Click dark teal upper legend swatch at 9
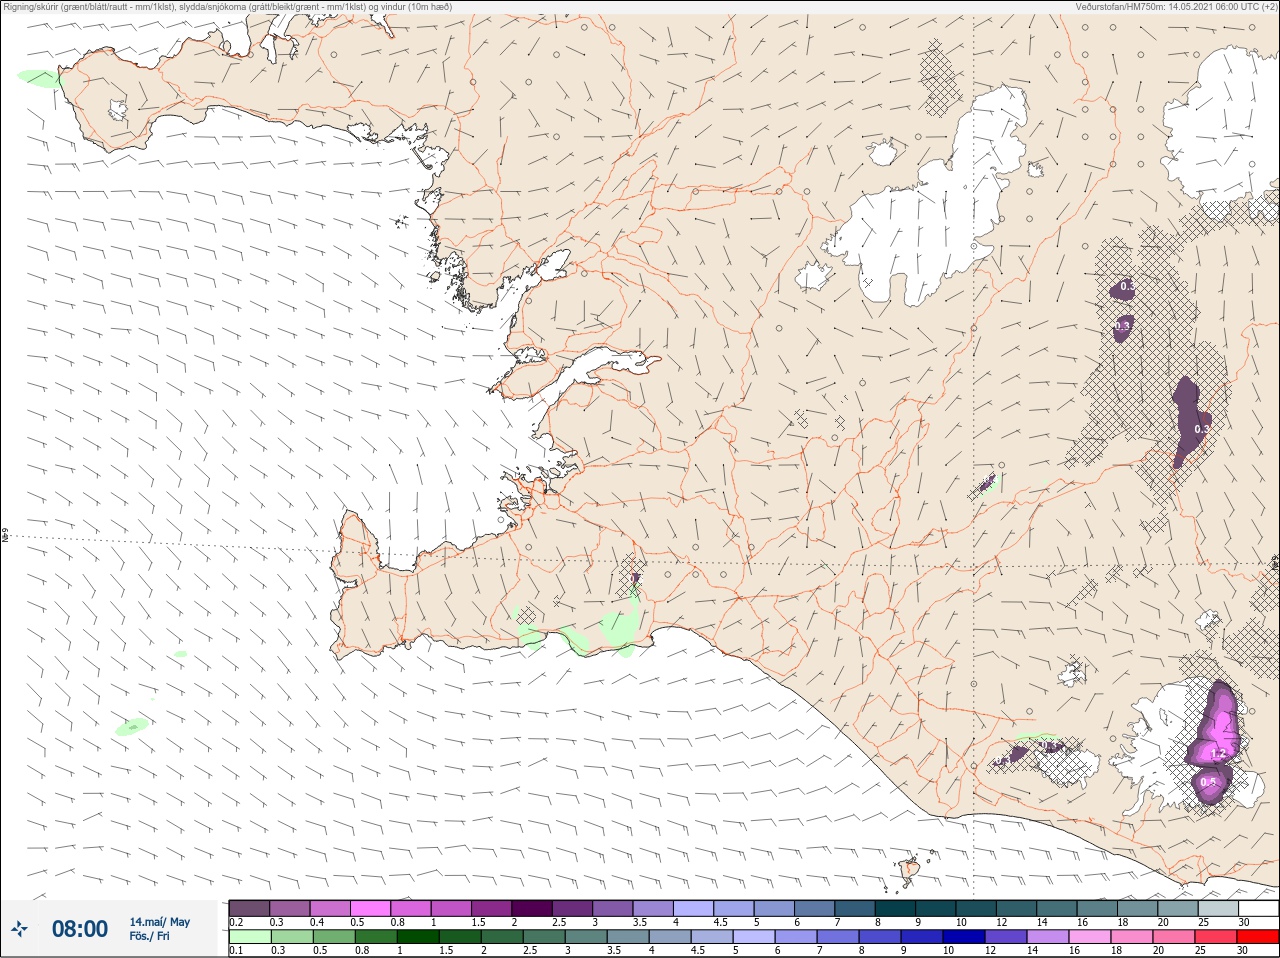 point(936,908)
